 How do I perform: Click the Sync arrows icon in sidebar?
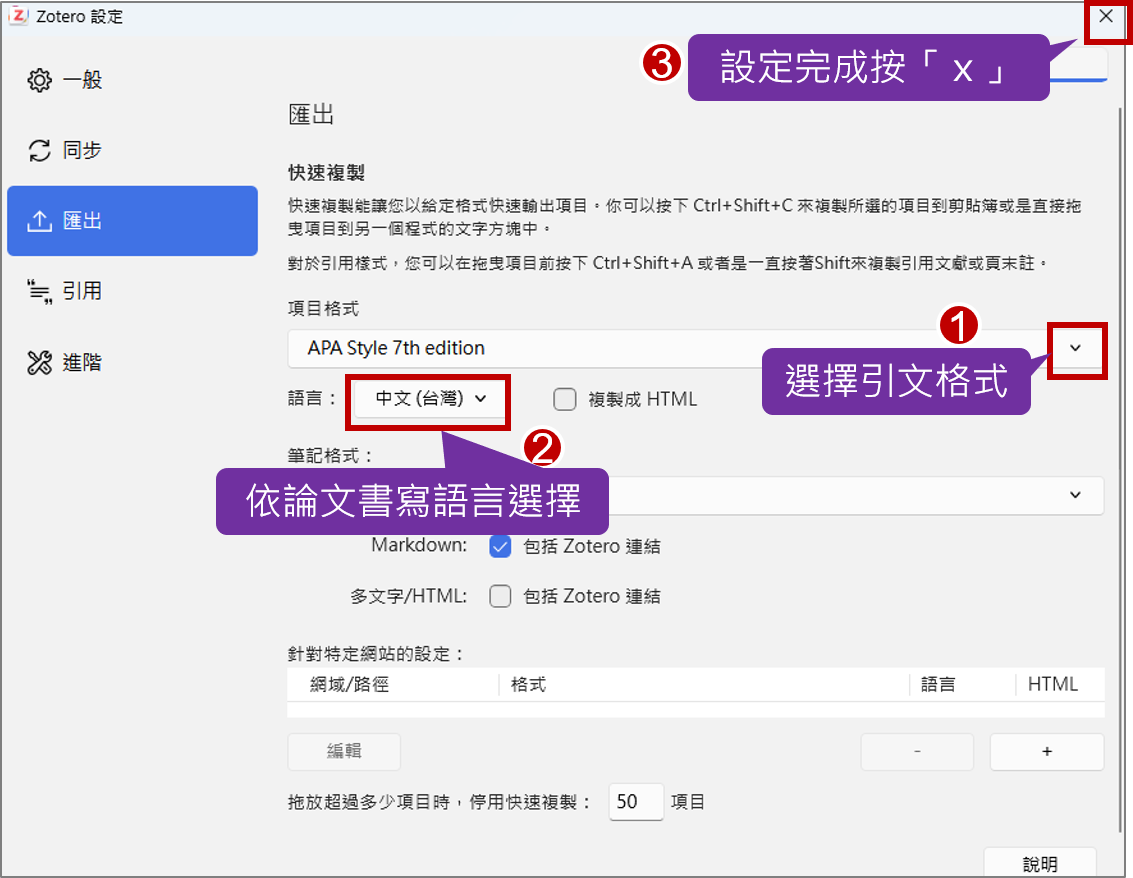[x=39, y=151]
